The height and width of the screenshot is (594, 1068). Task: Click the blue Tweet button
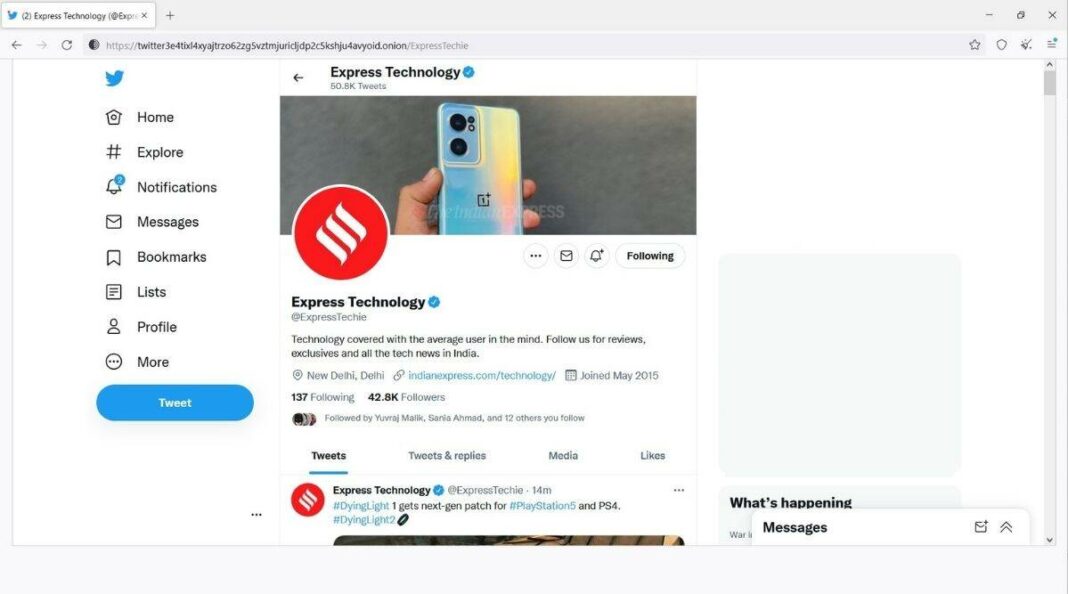175,403
